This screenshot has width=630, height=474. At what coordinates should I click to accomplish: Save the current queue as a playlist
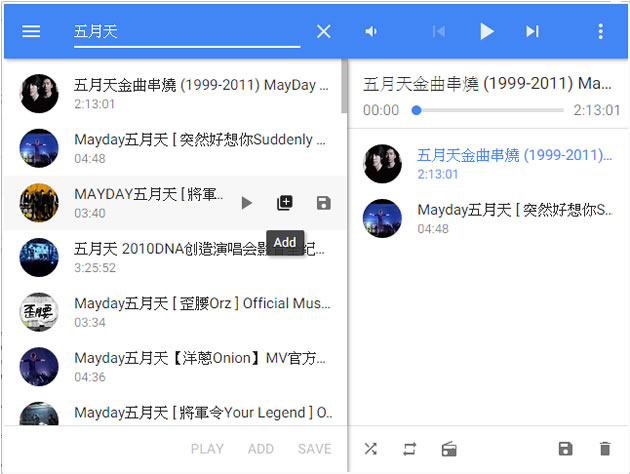coord(565,449)
